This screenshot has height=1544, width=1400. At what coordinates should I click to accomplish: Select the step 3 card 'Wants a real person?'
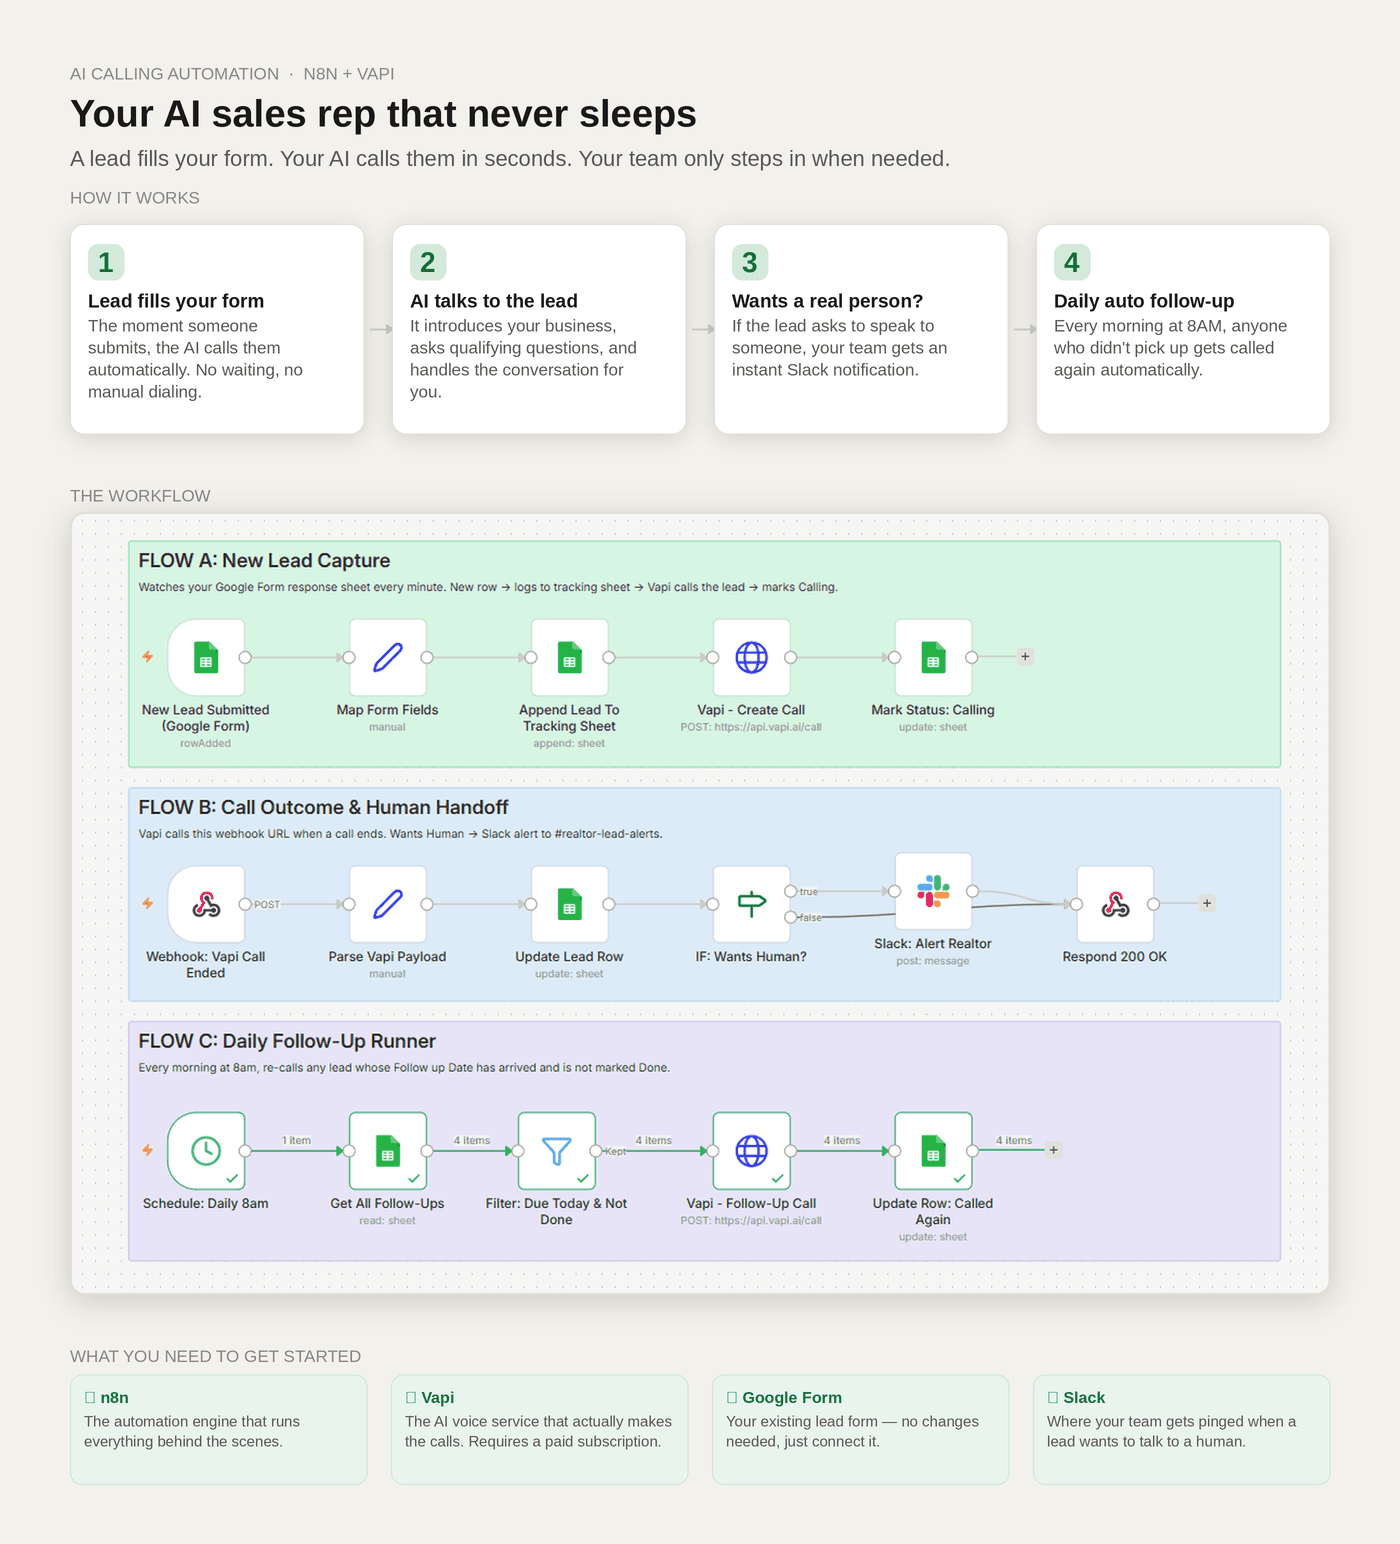(861, 329)
